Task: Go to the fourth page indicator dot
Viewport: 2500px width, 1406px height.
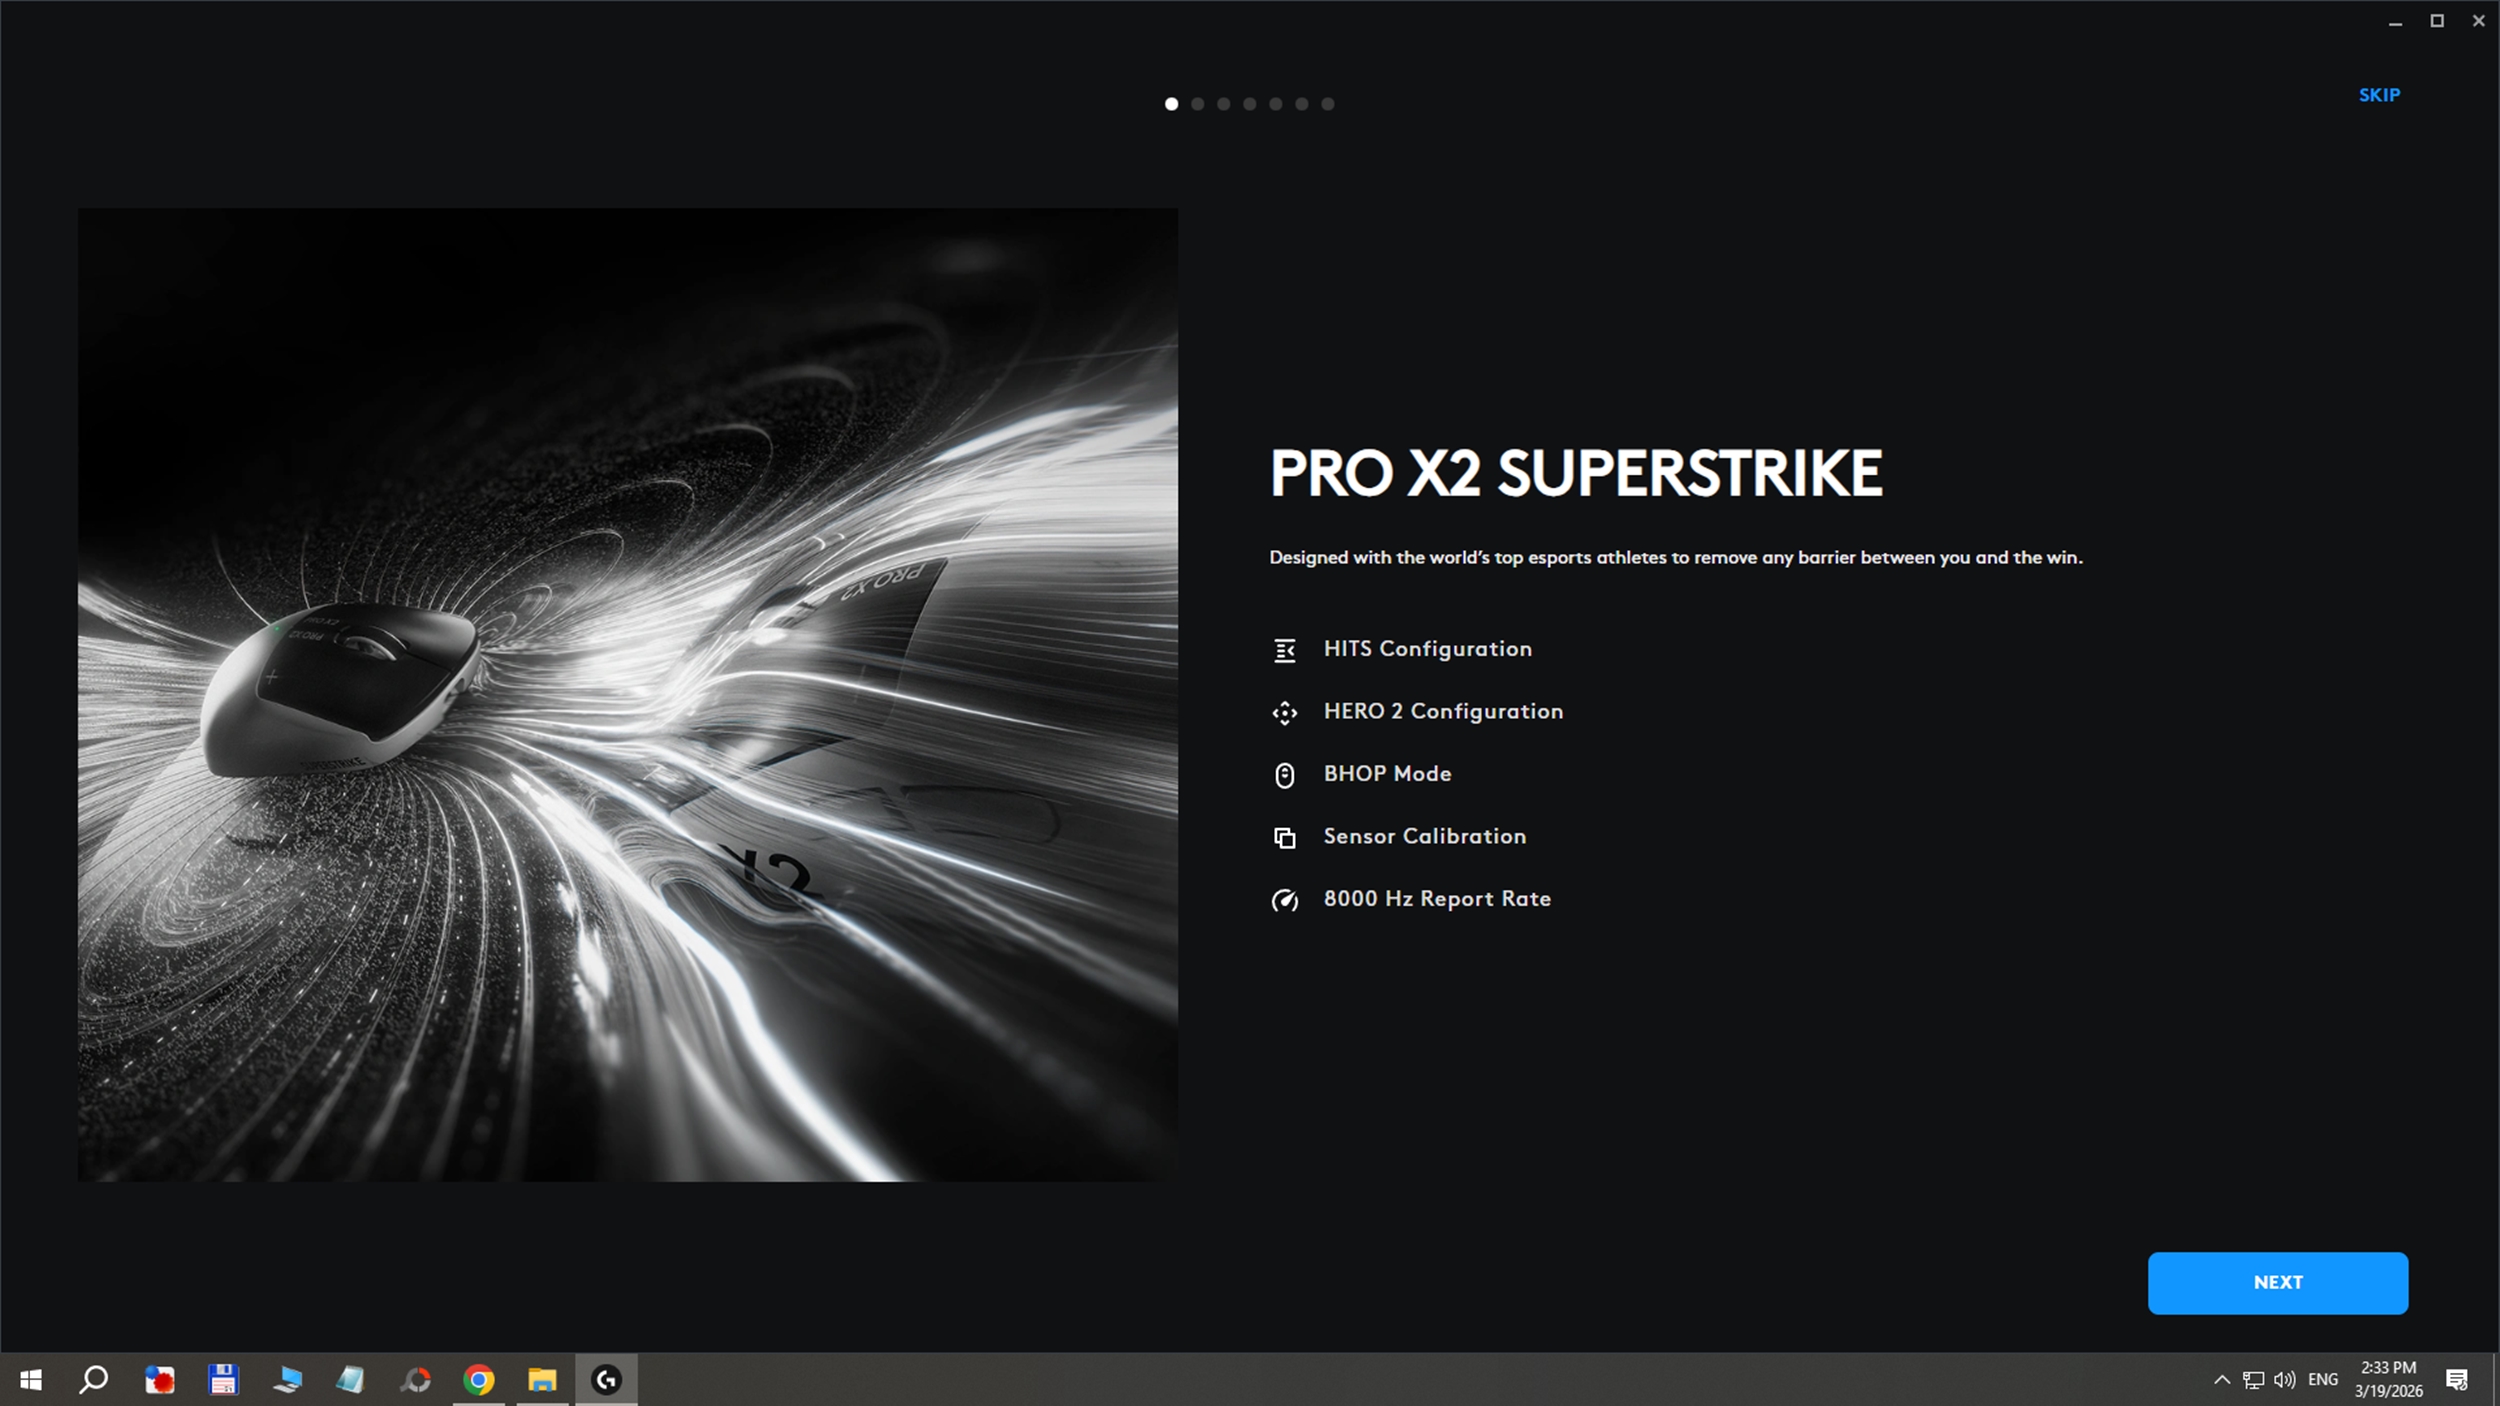Action: tap(1249, 104)
